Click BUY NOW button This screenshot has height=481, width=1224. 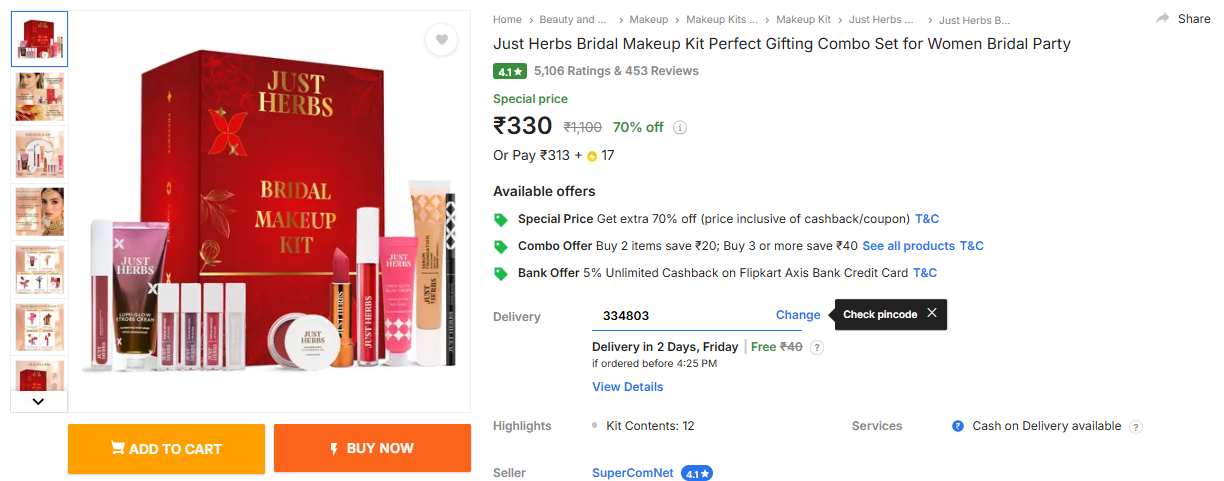pyautogui.click(x=372, y=449)
